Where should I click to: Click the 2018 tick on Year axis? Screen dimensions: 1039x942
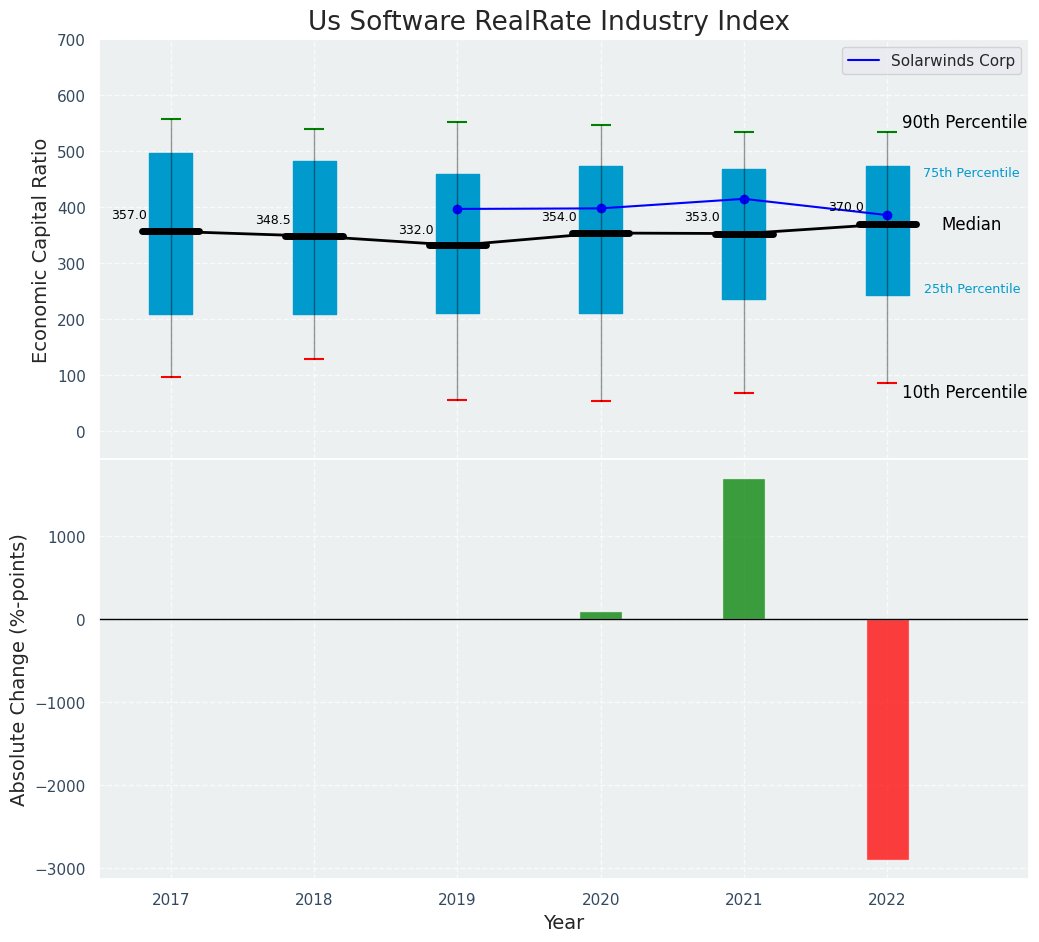(314, 900)
